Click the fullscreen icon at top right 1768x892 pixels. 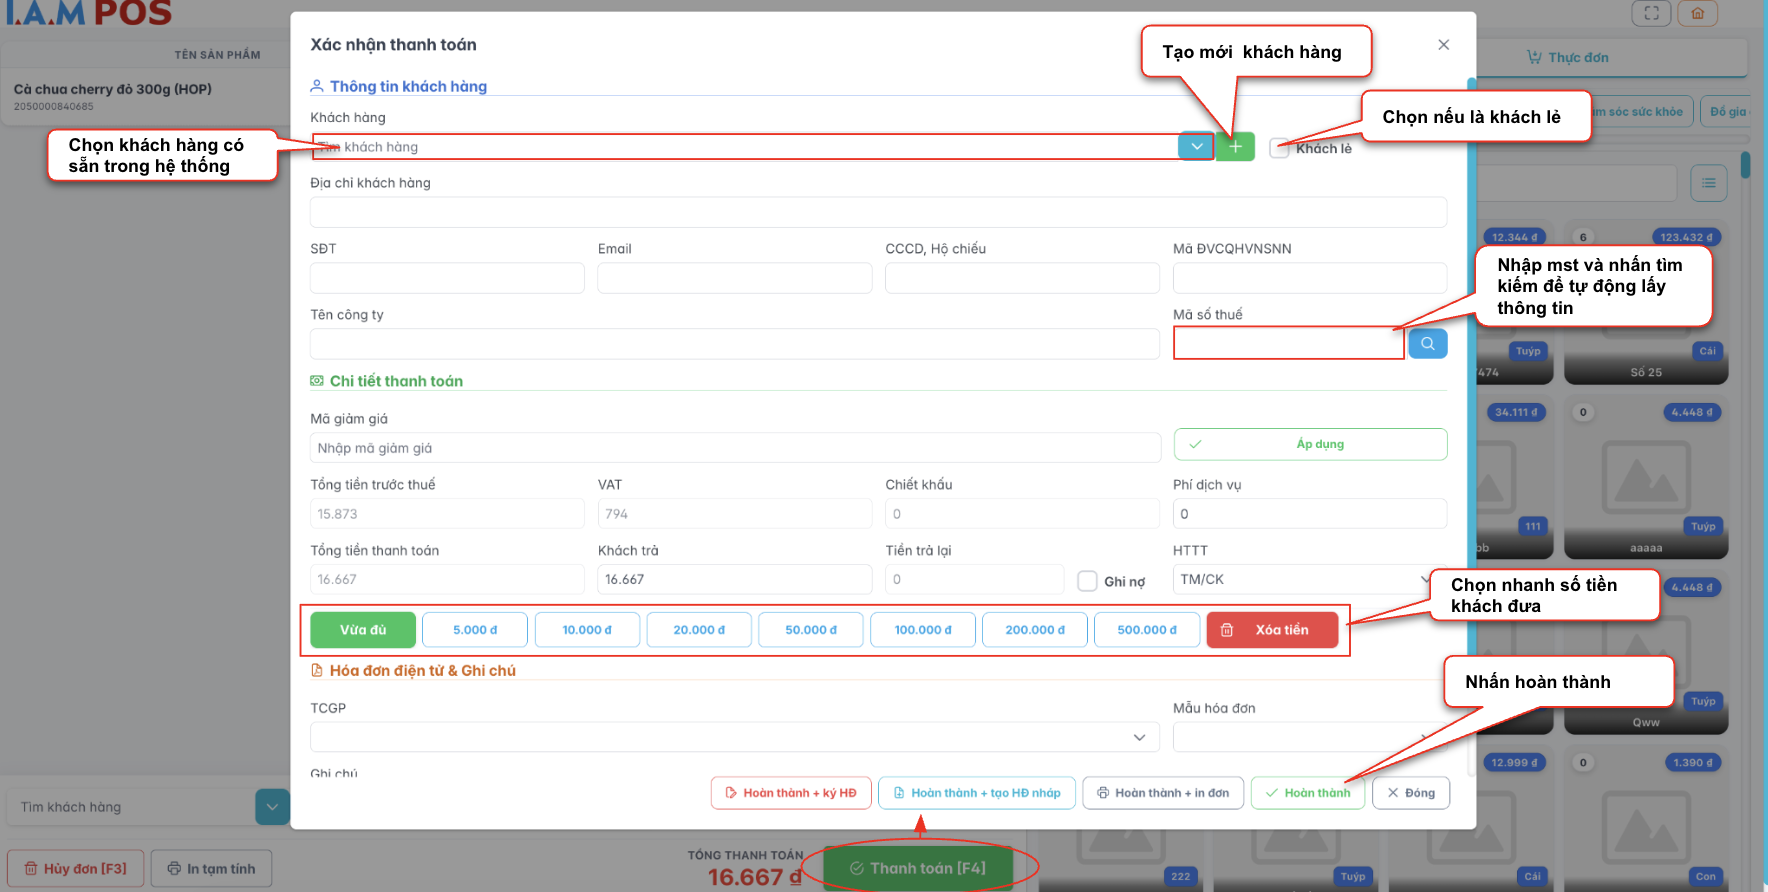point(1651,13)
